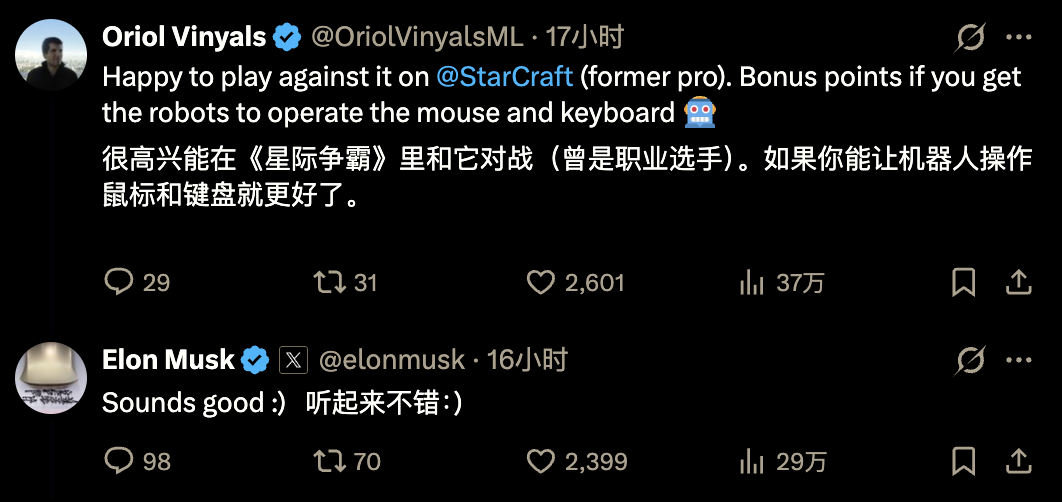Bookmark Elon Musk's reply

963,461
